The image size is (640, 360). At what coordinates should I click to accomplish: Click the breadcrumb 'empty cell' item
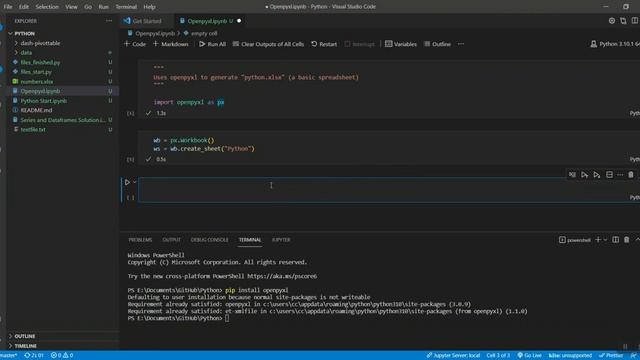tap(204, 33)
